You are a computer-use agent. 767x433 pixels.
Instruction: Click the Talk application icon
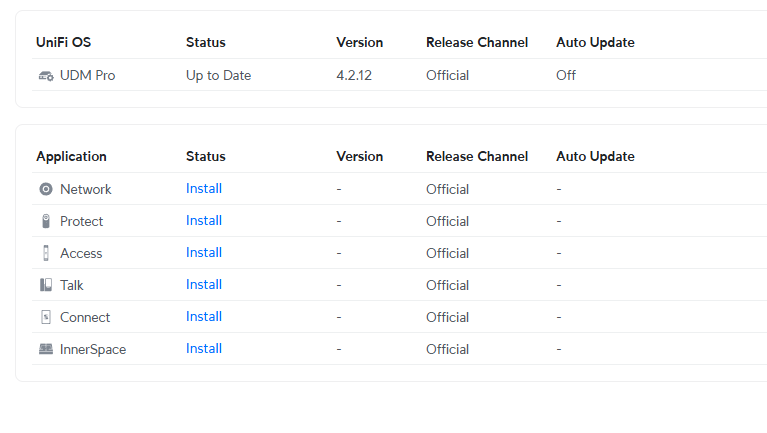click(x=46, y=285)
